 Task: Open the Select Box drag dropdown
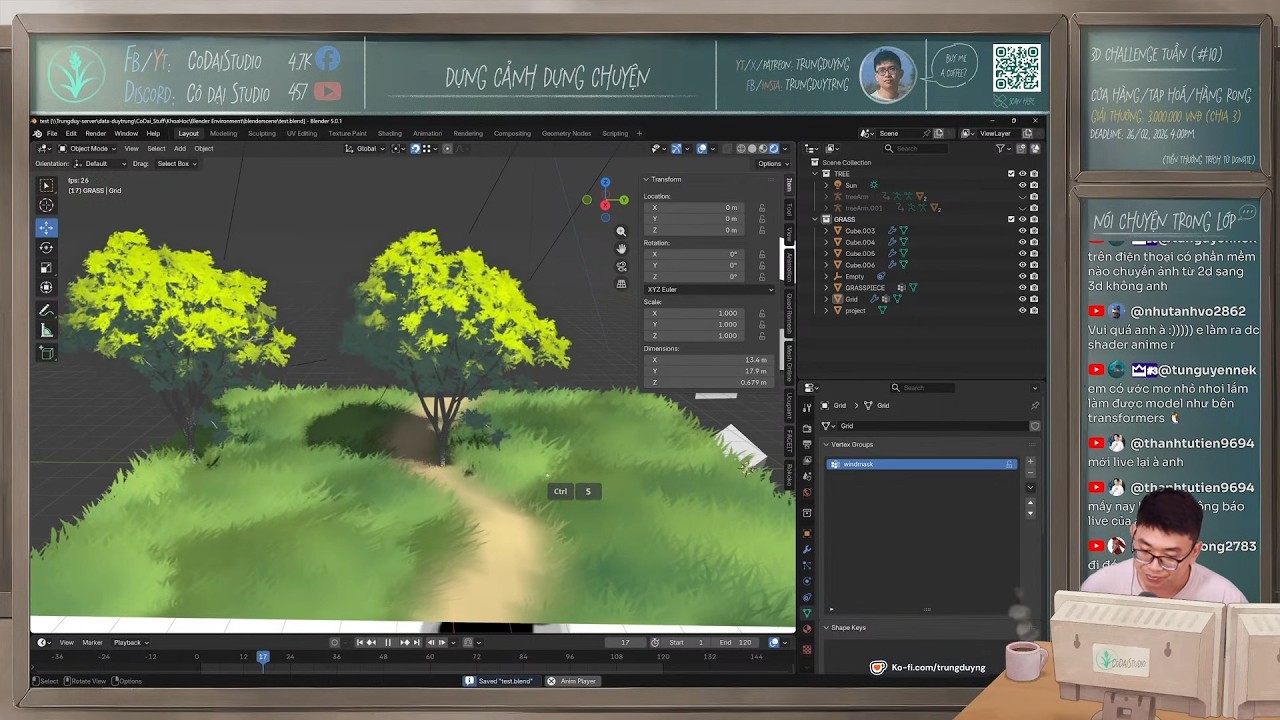[x=175, y=163]
